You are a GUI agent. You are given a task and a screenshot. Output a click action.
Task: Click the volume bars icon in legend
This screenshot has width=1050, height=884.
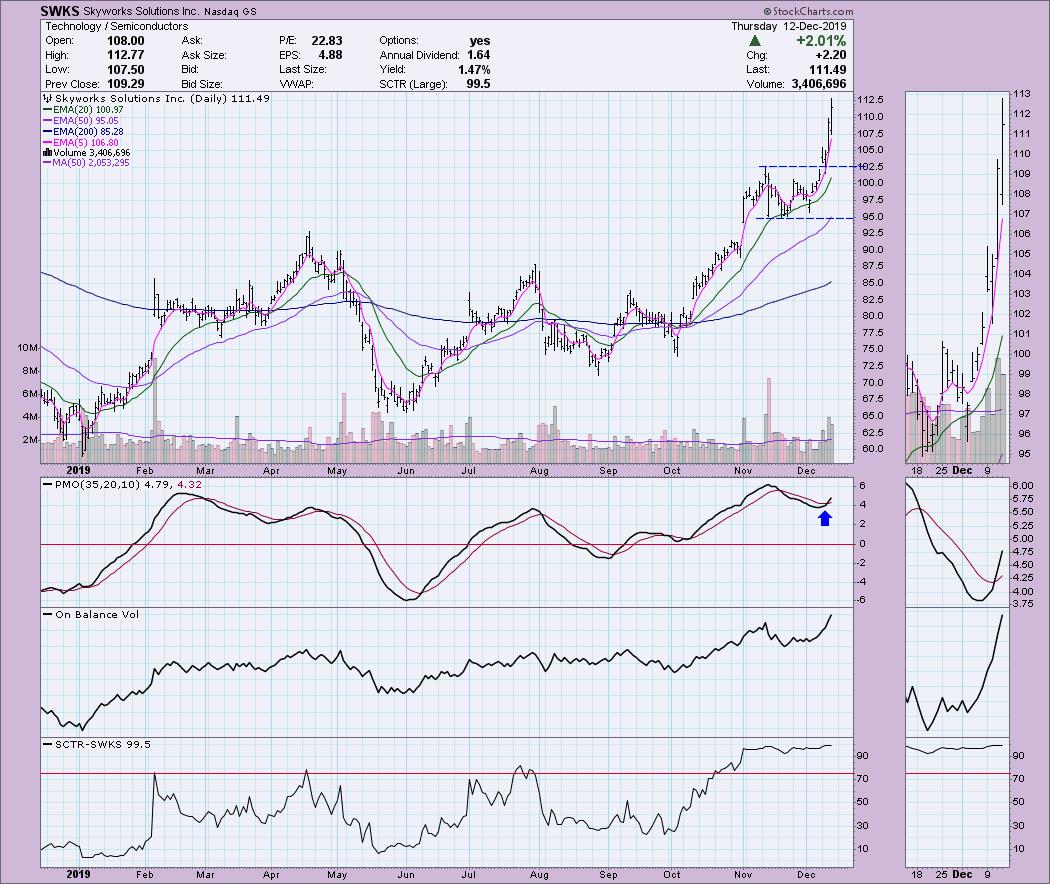coord(47,153)
